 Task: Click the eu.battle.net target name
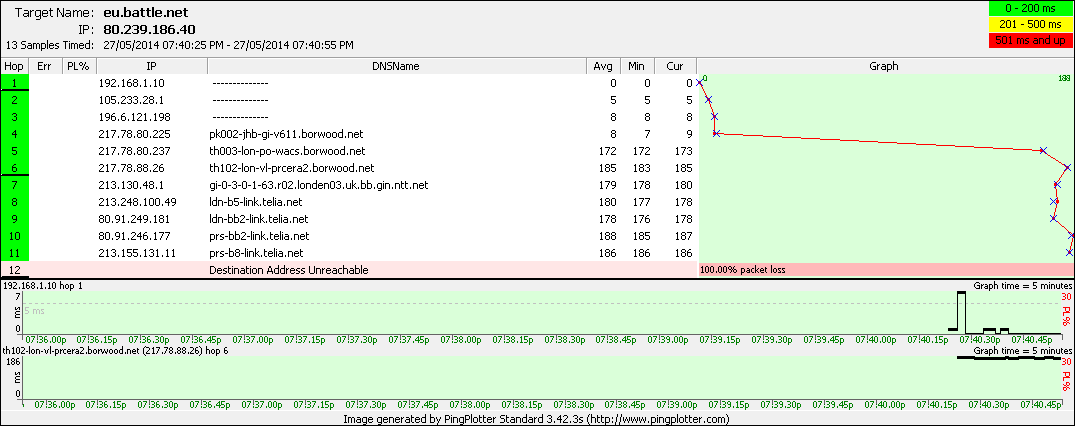click(146, 12)
